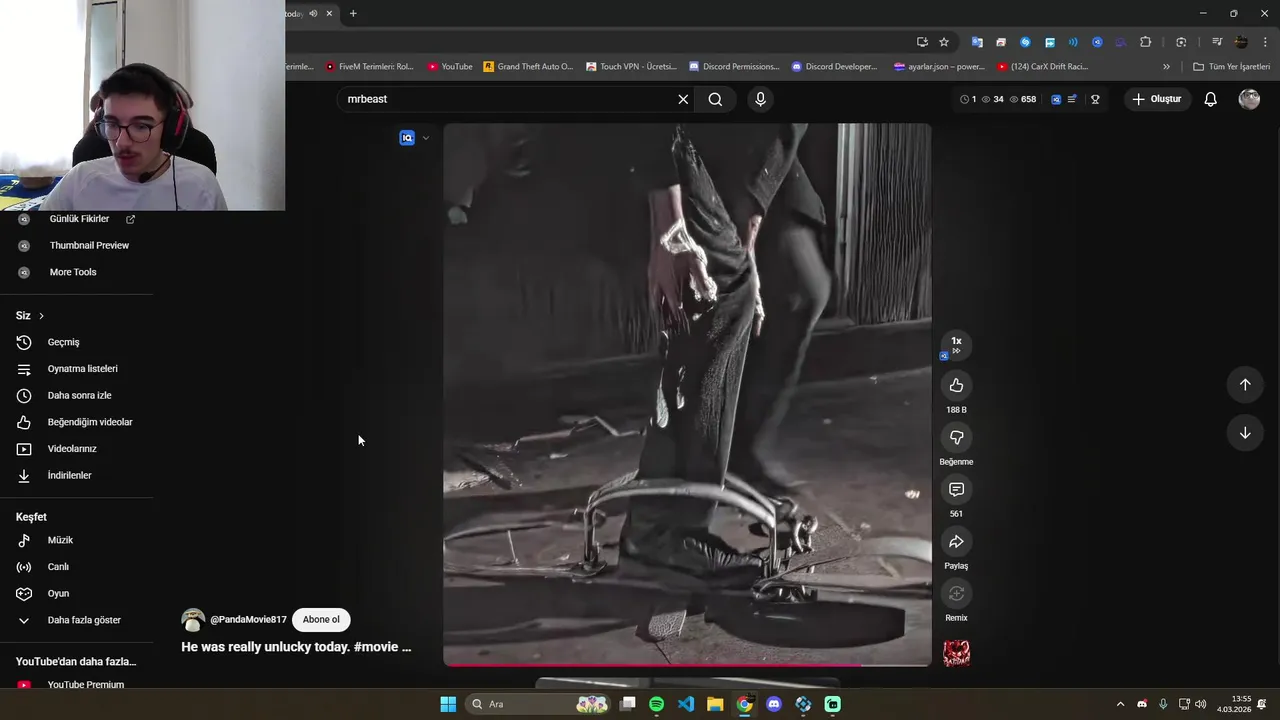Open Günlük Fikirler in sidebar

click(x=79, y=219)
